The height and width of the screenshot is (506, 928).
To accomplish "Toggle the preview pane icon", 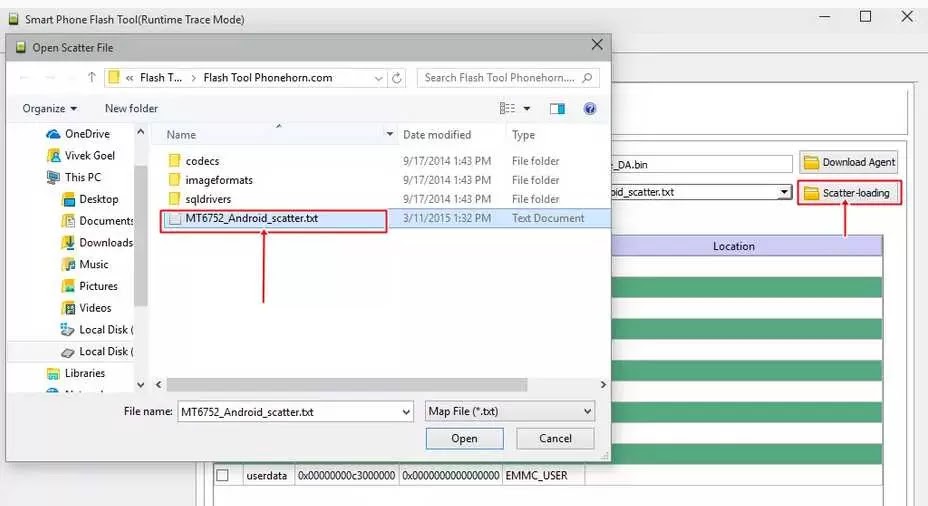I will pyautogui.click(x=557, y=109).
